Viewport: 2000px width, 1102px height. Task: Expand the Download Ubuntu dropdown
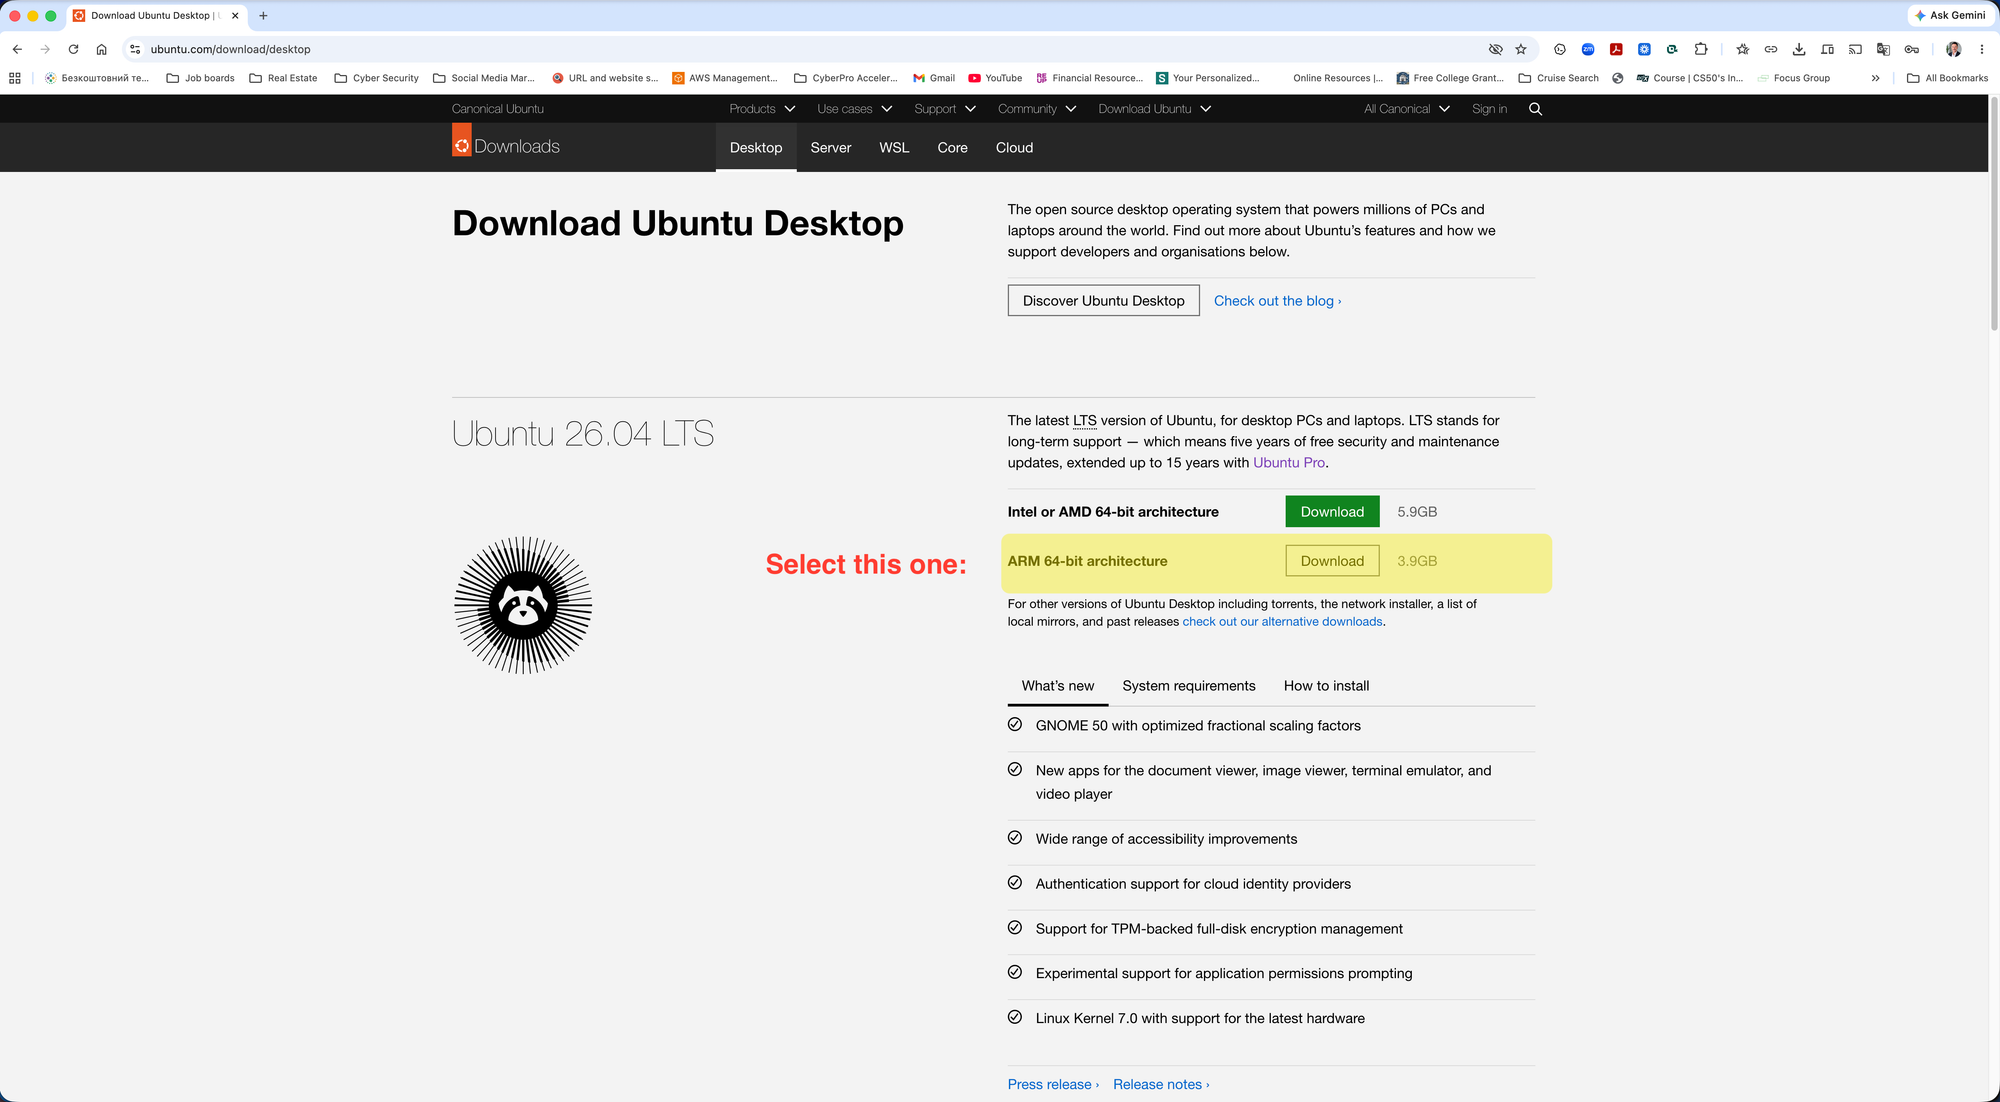pos(1155,109)
